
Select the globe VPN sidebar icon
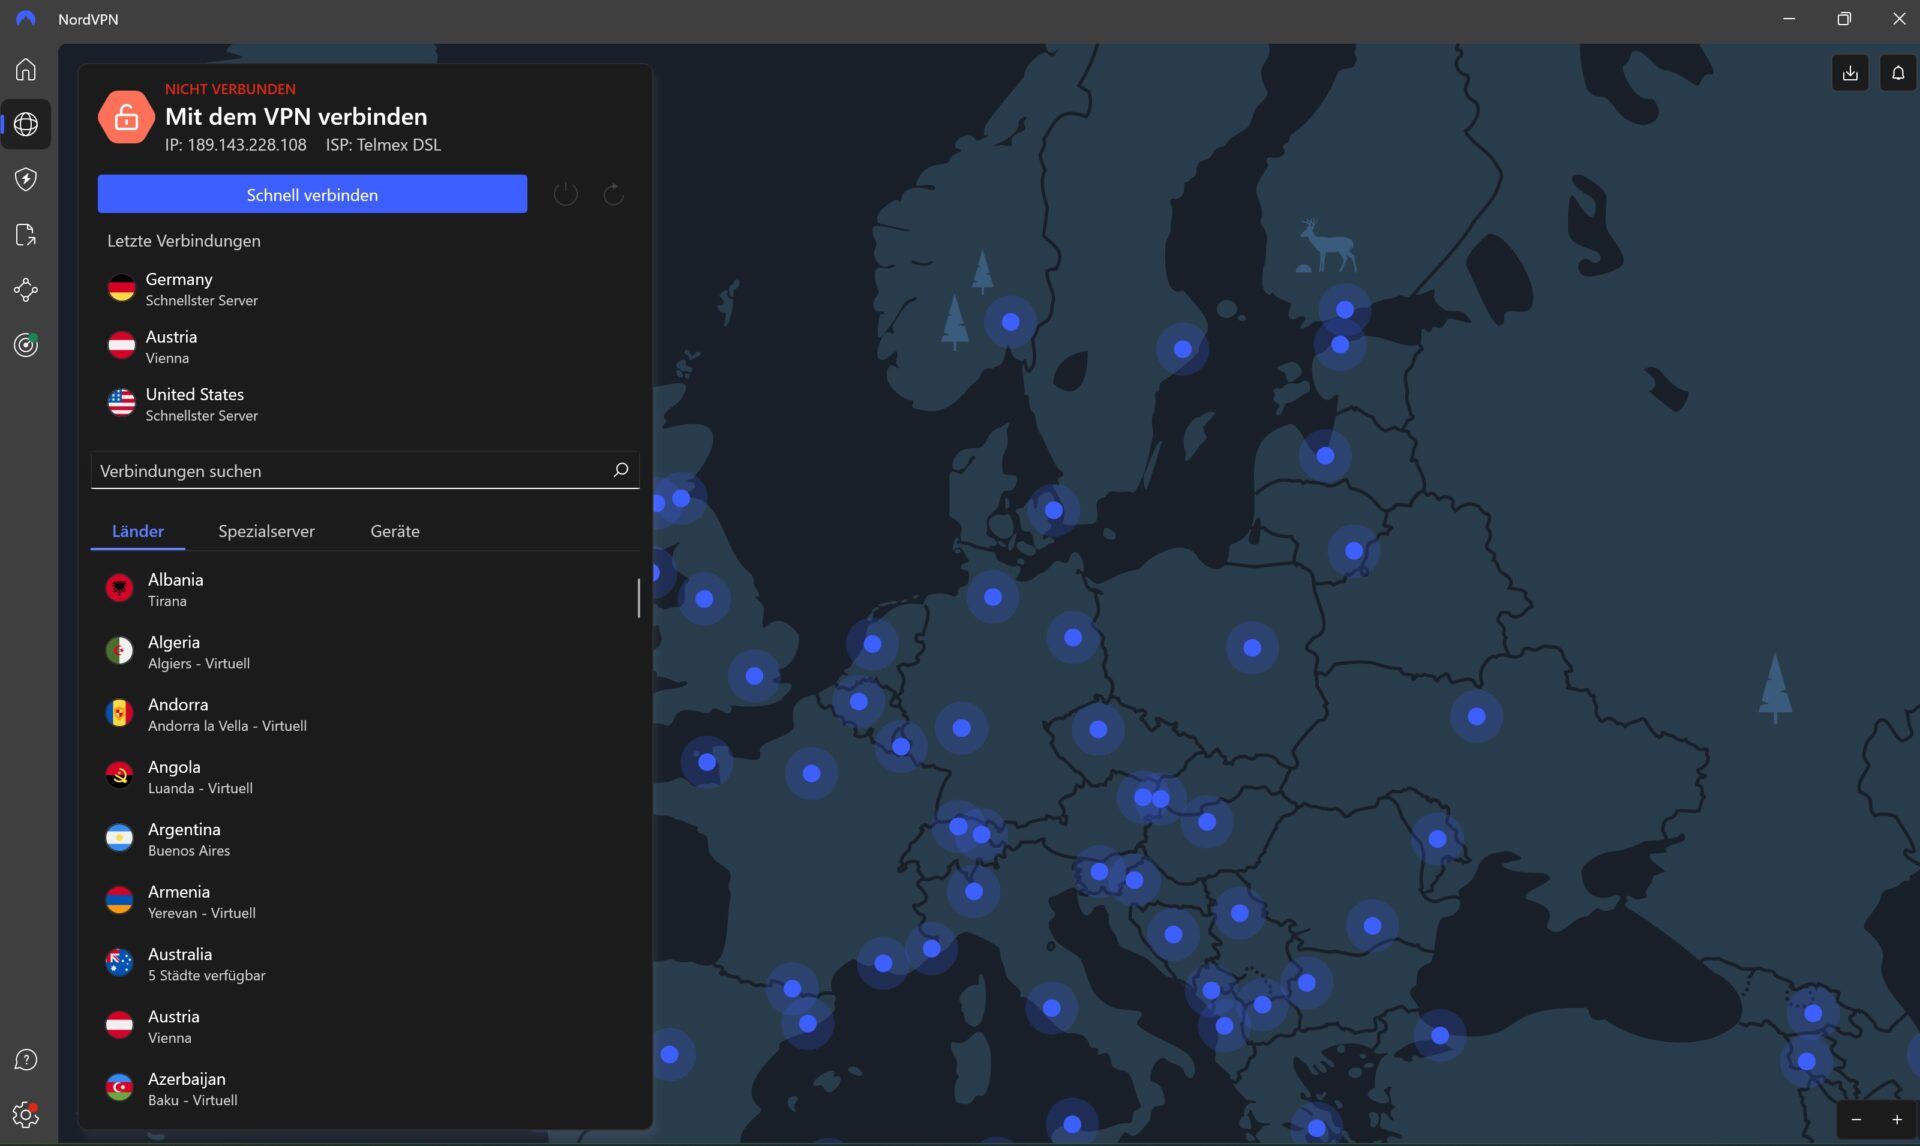tap(26, 124)
